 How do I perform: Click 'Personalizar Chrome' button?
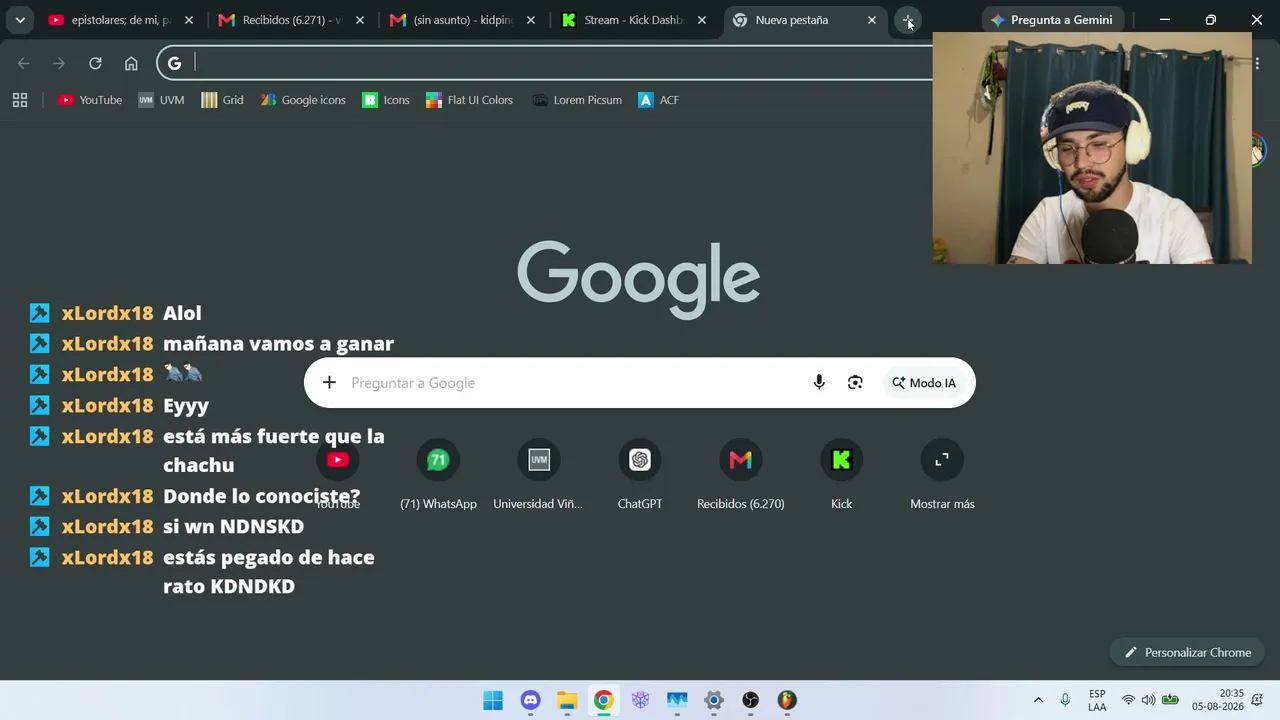pos(1188,653)
